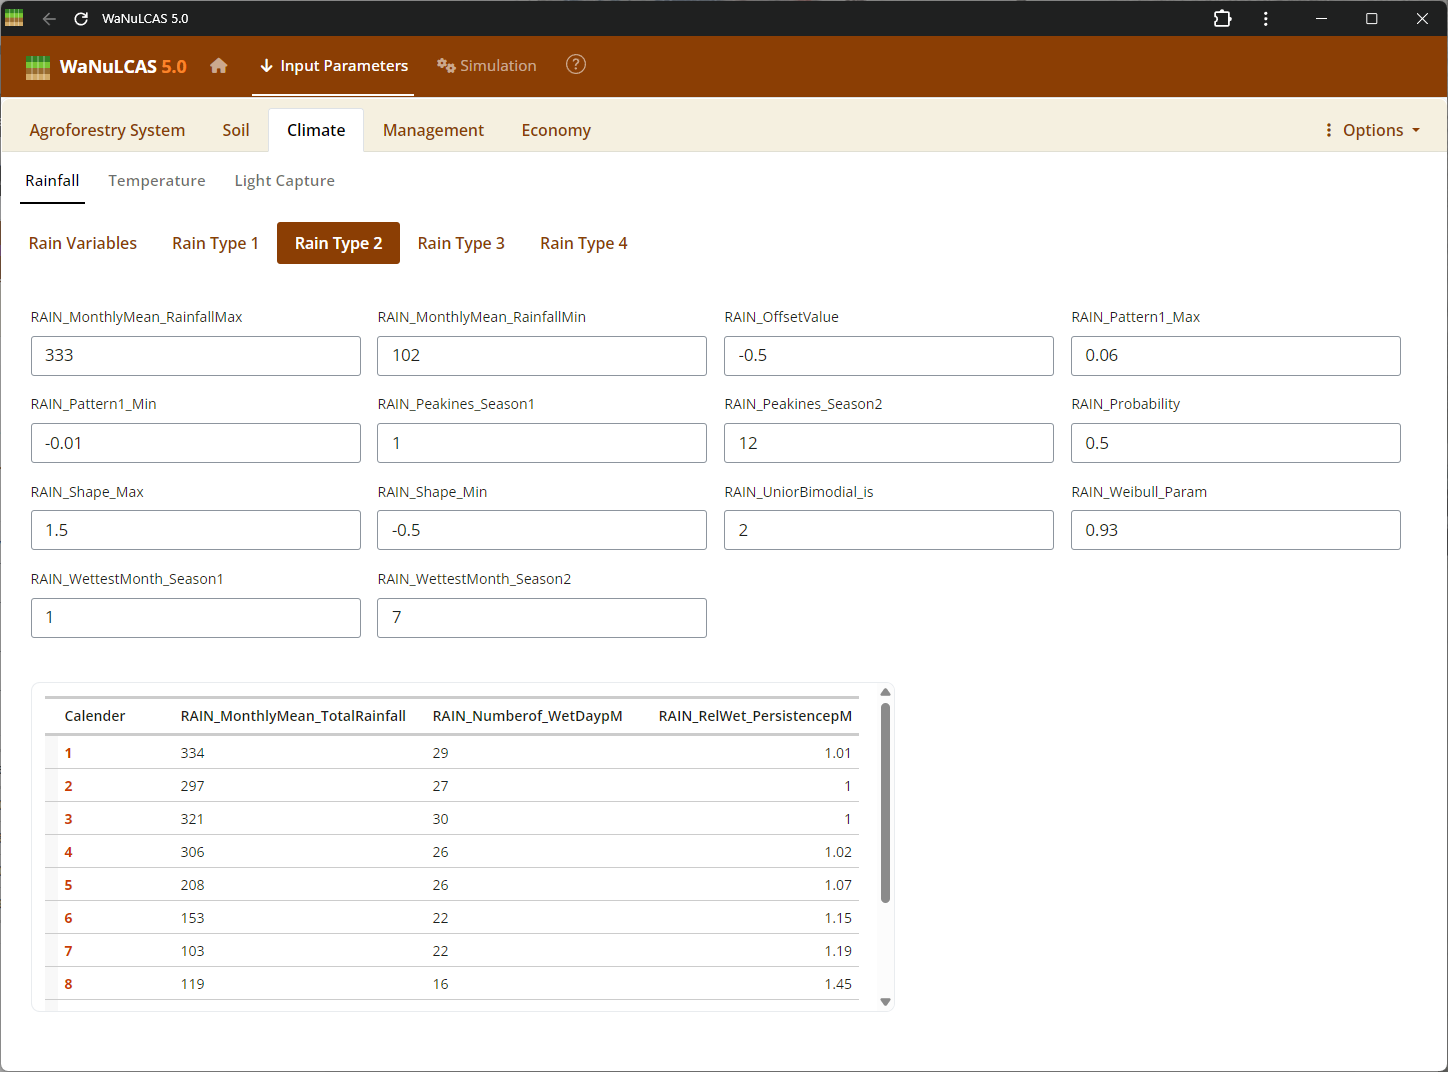This screenshot has width=1448, height=1072.
Task: Click the RAIN_Weibull_Param input field
Action: click(1235, 530)
